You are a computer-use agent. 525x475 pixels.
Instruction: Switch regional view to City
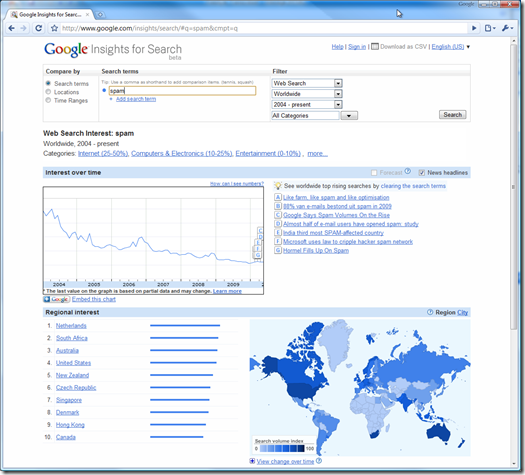(462, 312)
